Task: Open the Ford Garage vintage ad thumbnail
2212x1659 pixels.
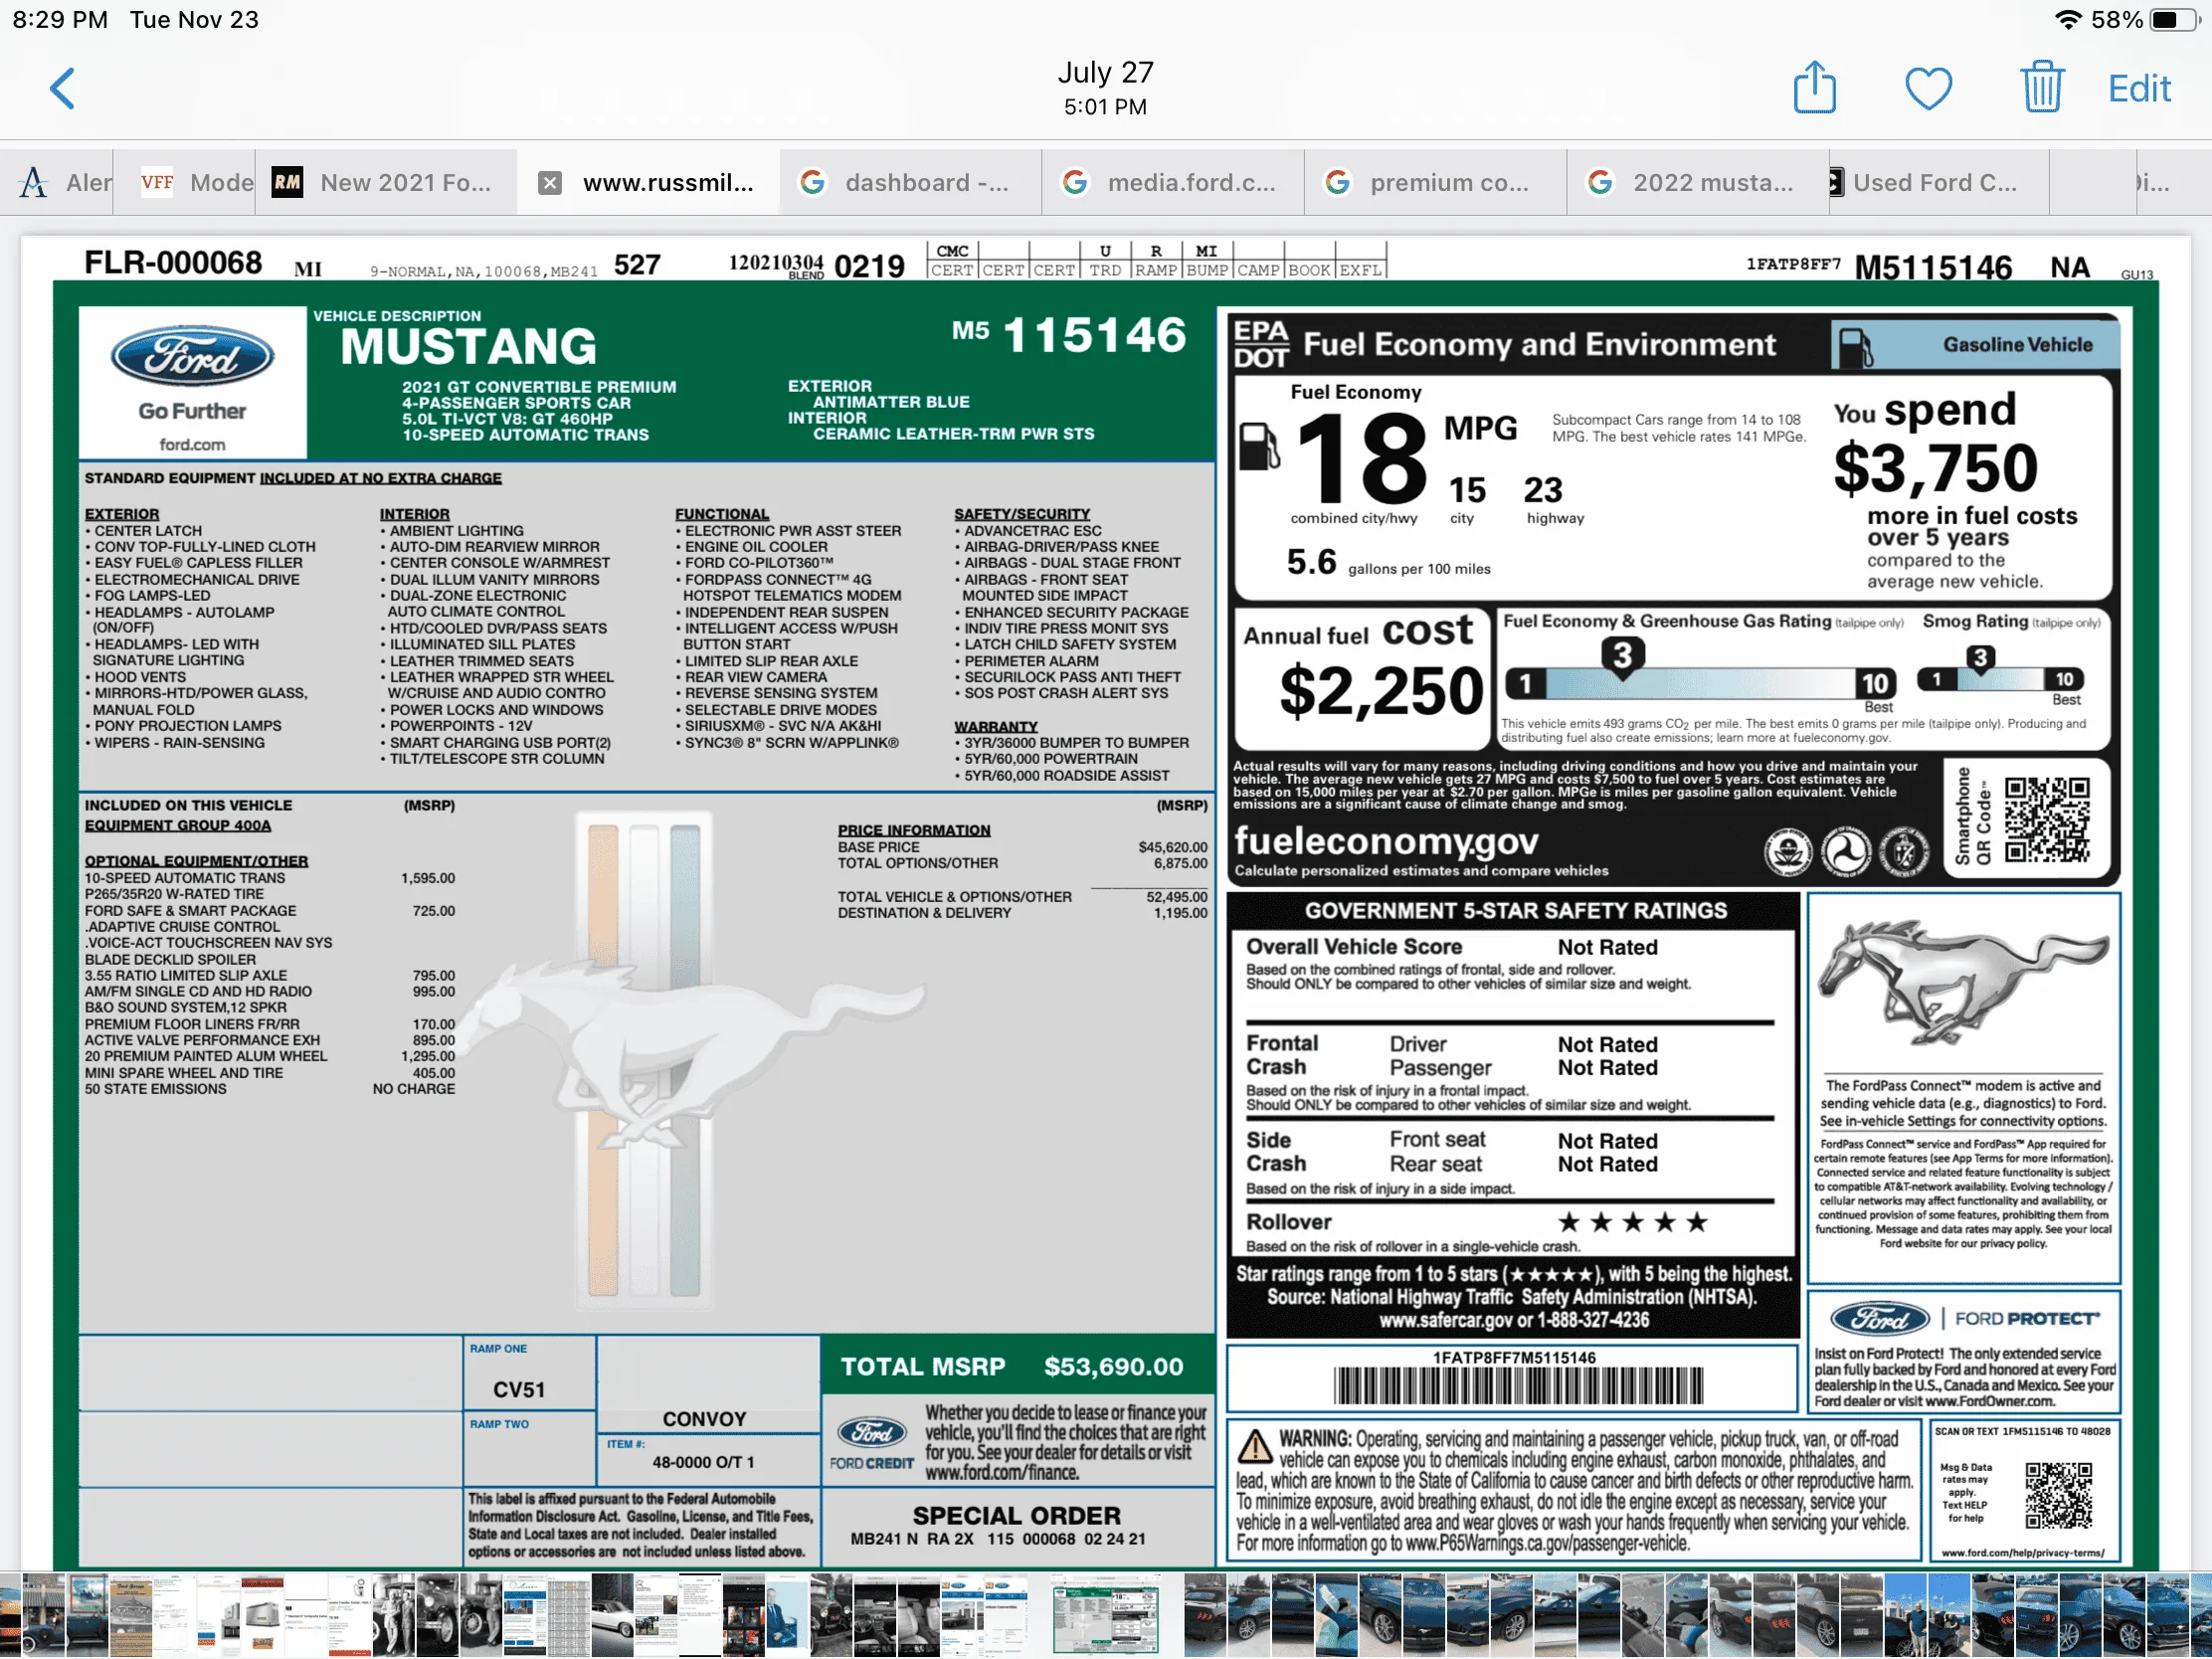Action: (131, 1615)
